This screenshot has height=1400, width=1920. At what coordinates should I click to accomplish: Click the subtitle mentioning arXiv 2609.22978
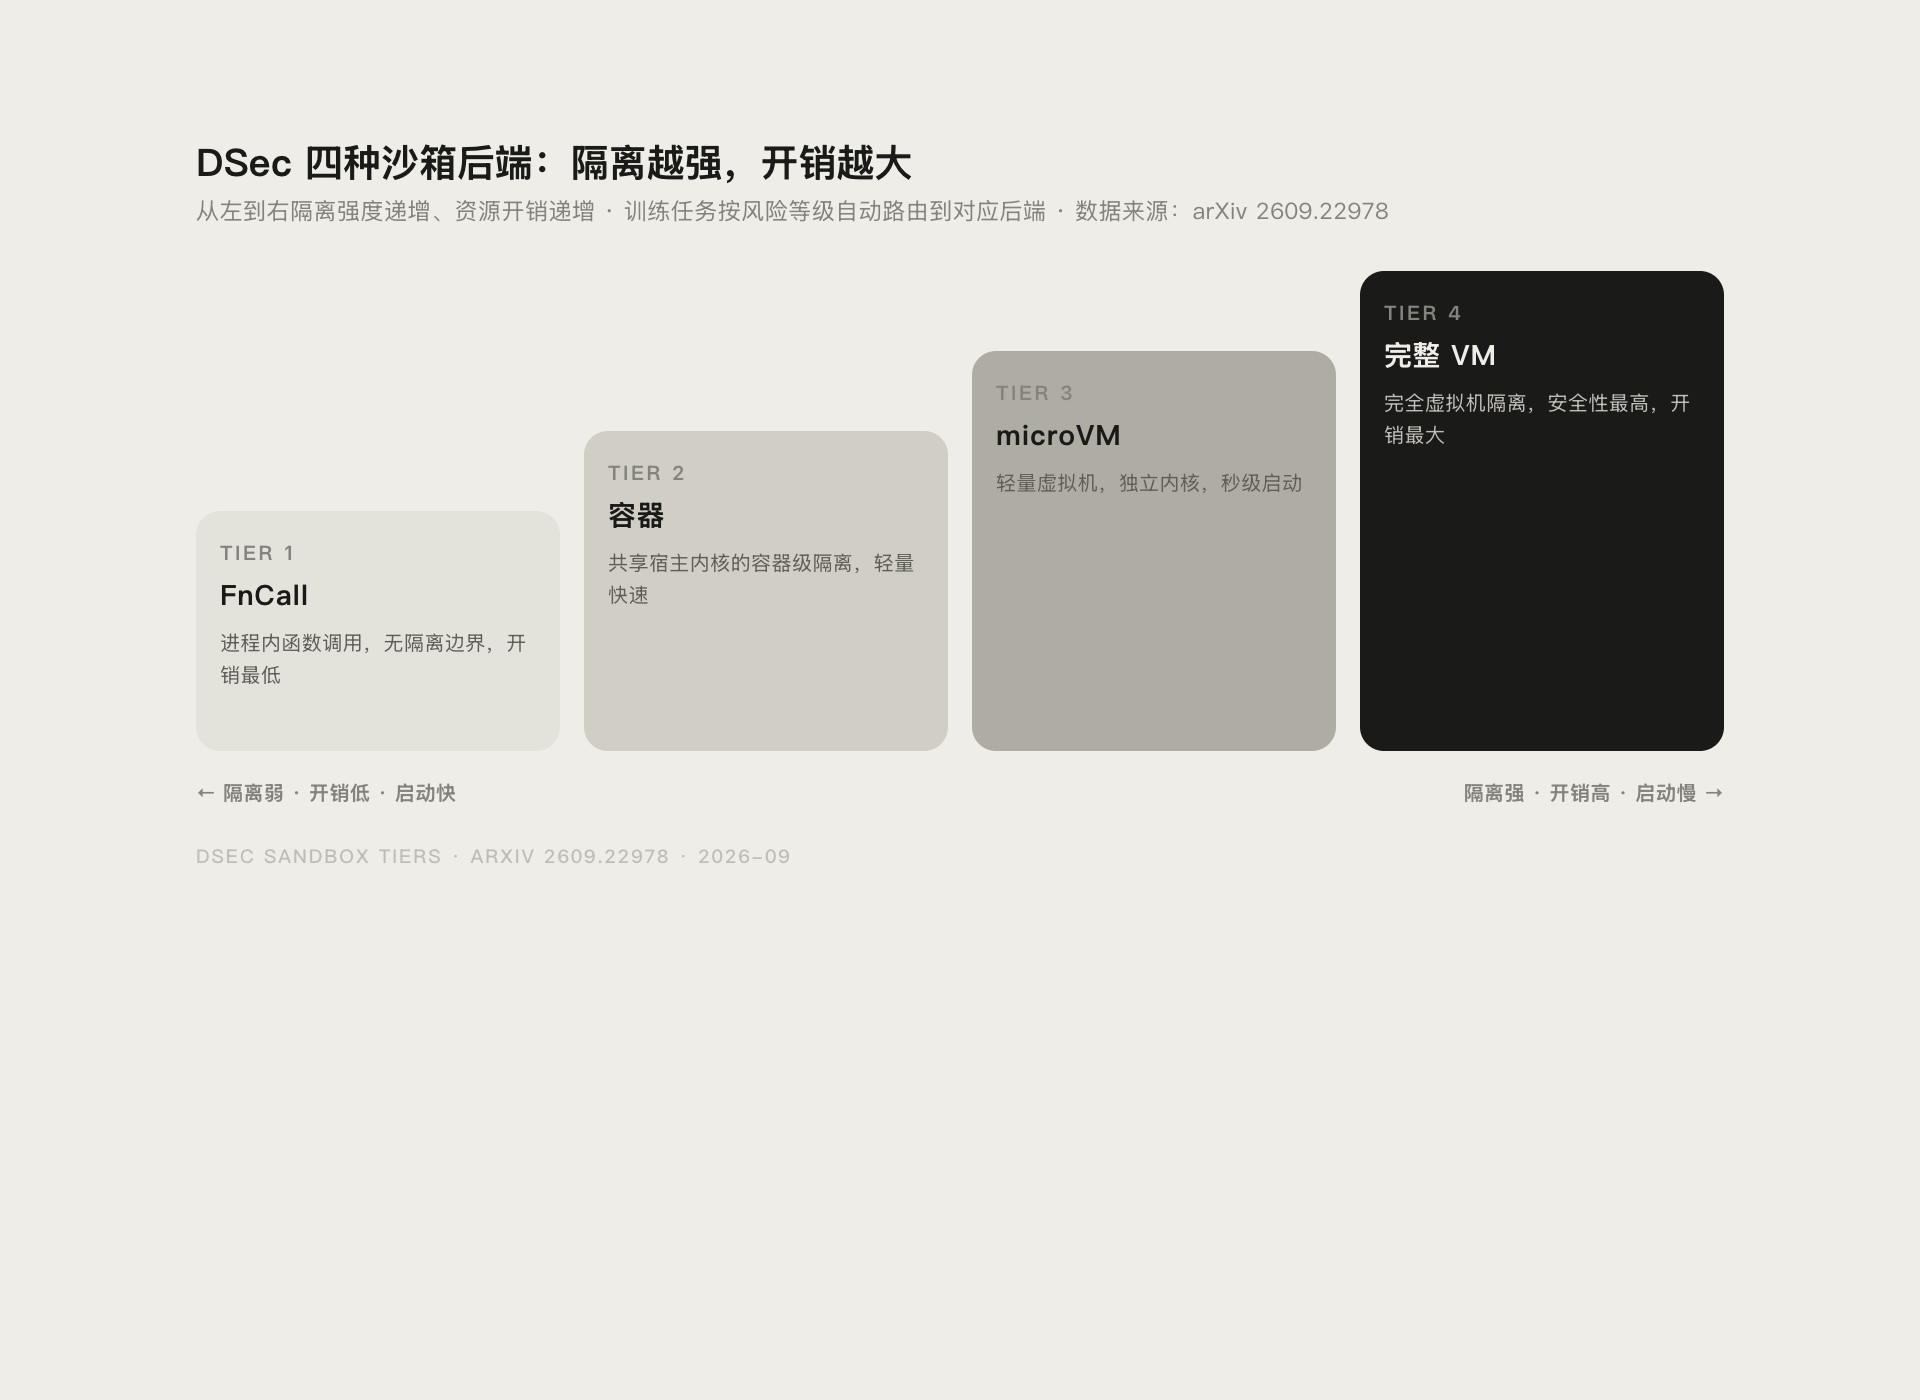tap(792, 211)
